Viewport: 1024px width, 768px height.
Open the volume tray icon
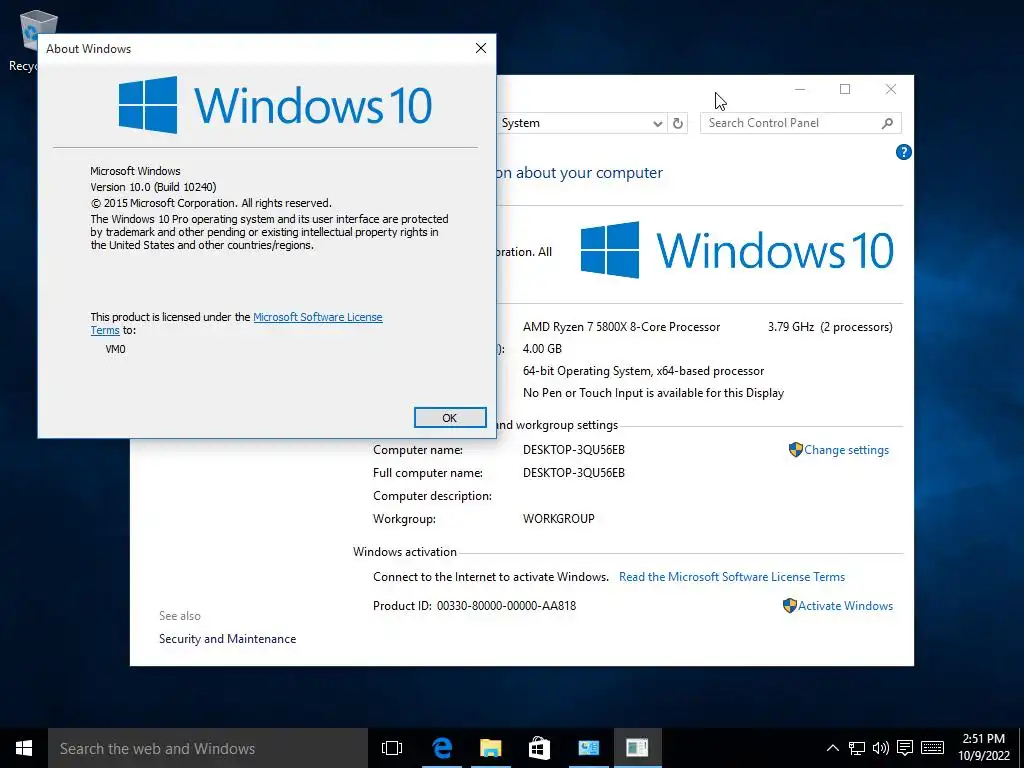[x=881, y=748]
